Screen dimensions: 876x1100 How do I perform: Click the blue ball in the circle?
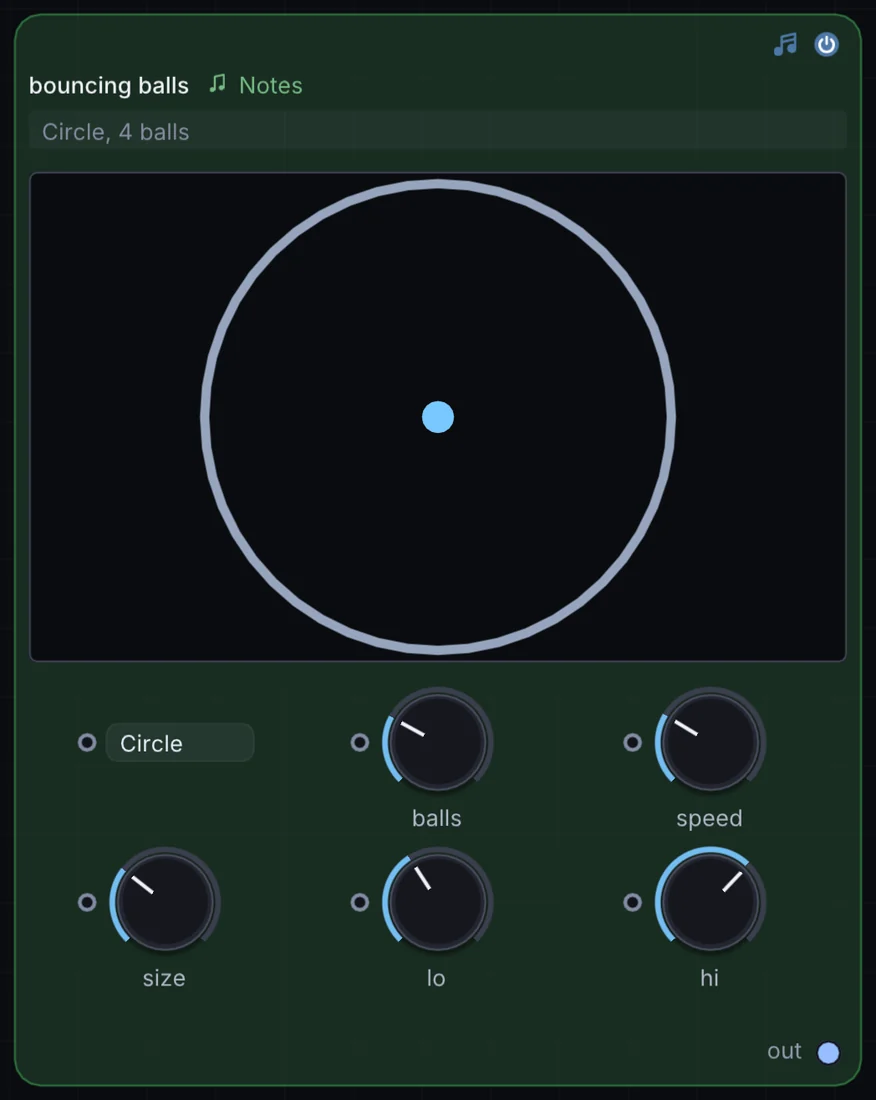coord(438,417)
